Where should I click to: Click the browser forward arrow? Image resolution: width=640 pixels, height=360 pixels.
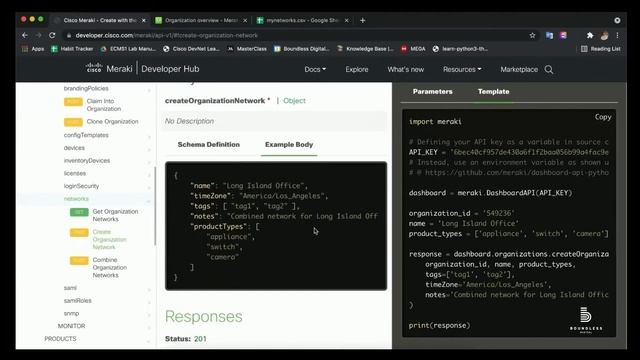point(38,36)
